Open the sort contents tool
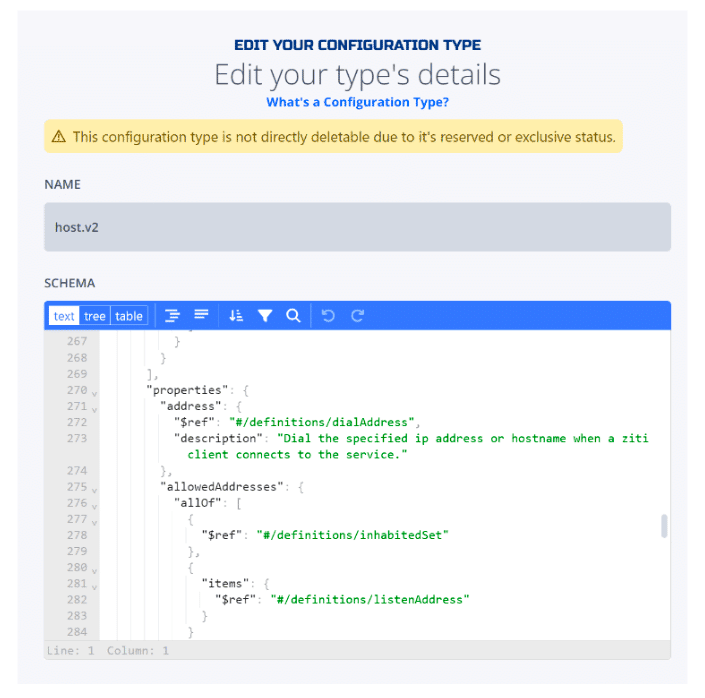Viewport: 705px width, 698px height. click(236, 316)
